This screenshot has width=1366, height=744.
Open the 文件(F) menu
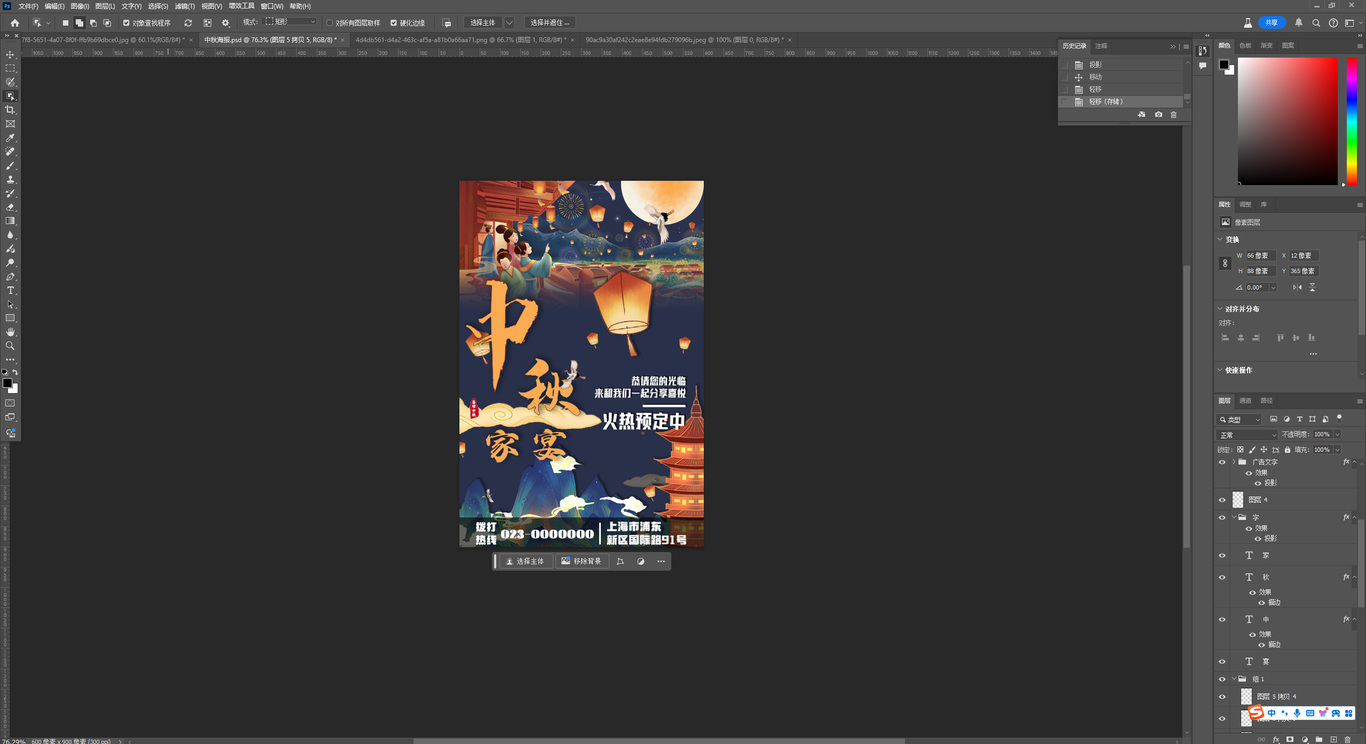tap(28, 6)
